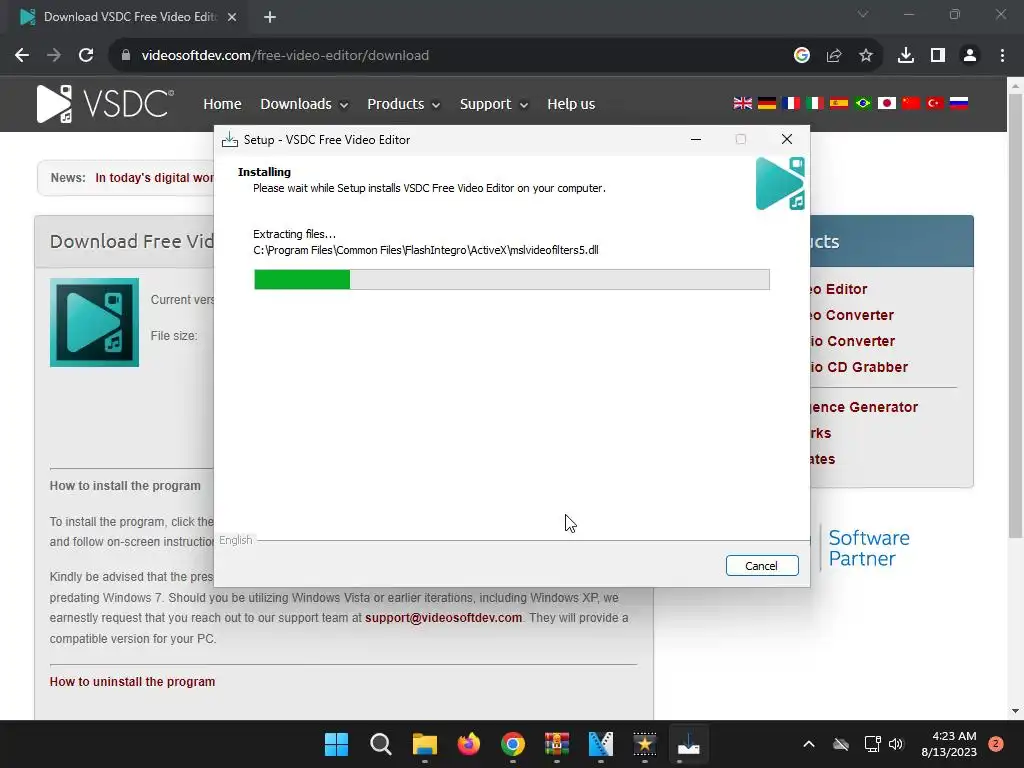
Task: Open taskbar Search
Action: (380, 744)
